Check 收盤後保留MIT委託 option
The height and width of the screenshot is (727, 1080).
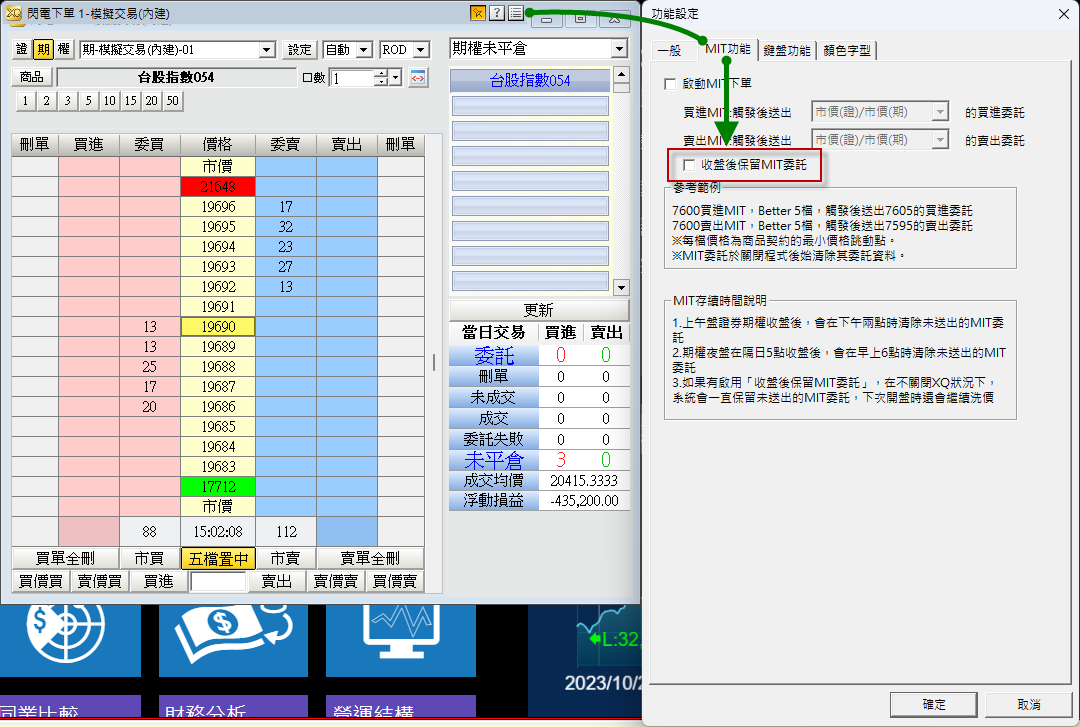pyautogui.click(x=688, y=164)
